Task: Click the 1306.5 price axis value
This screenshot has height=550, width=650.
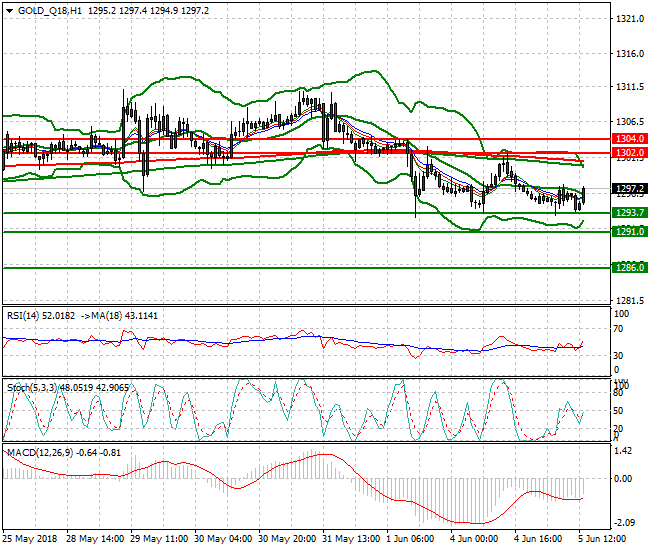Action: point(630,122)
